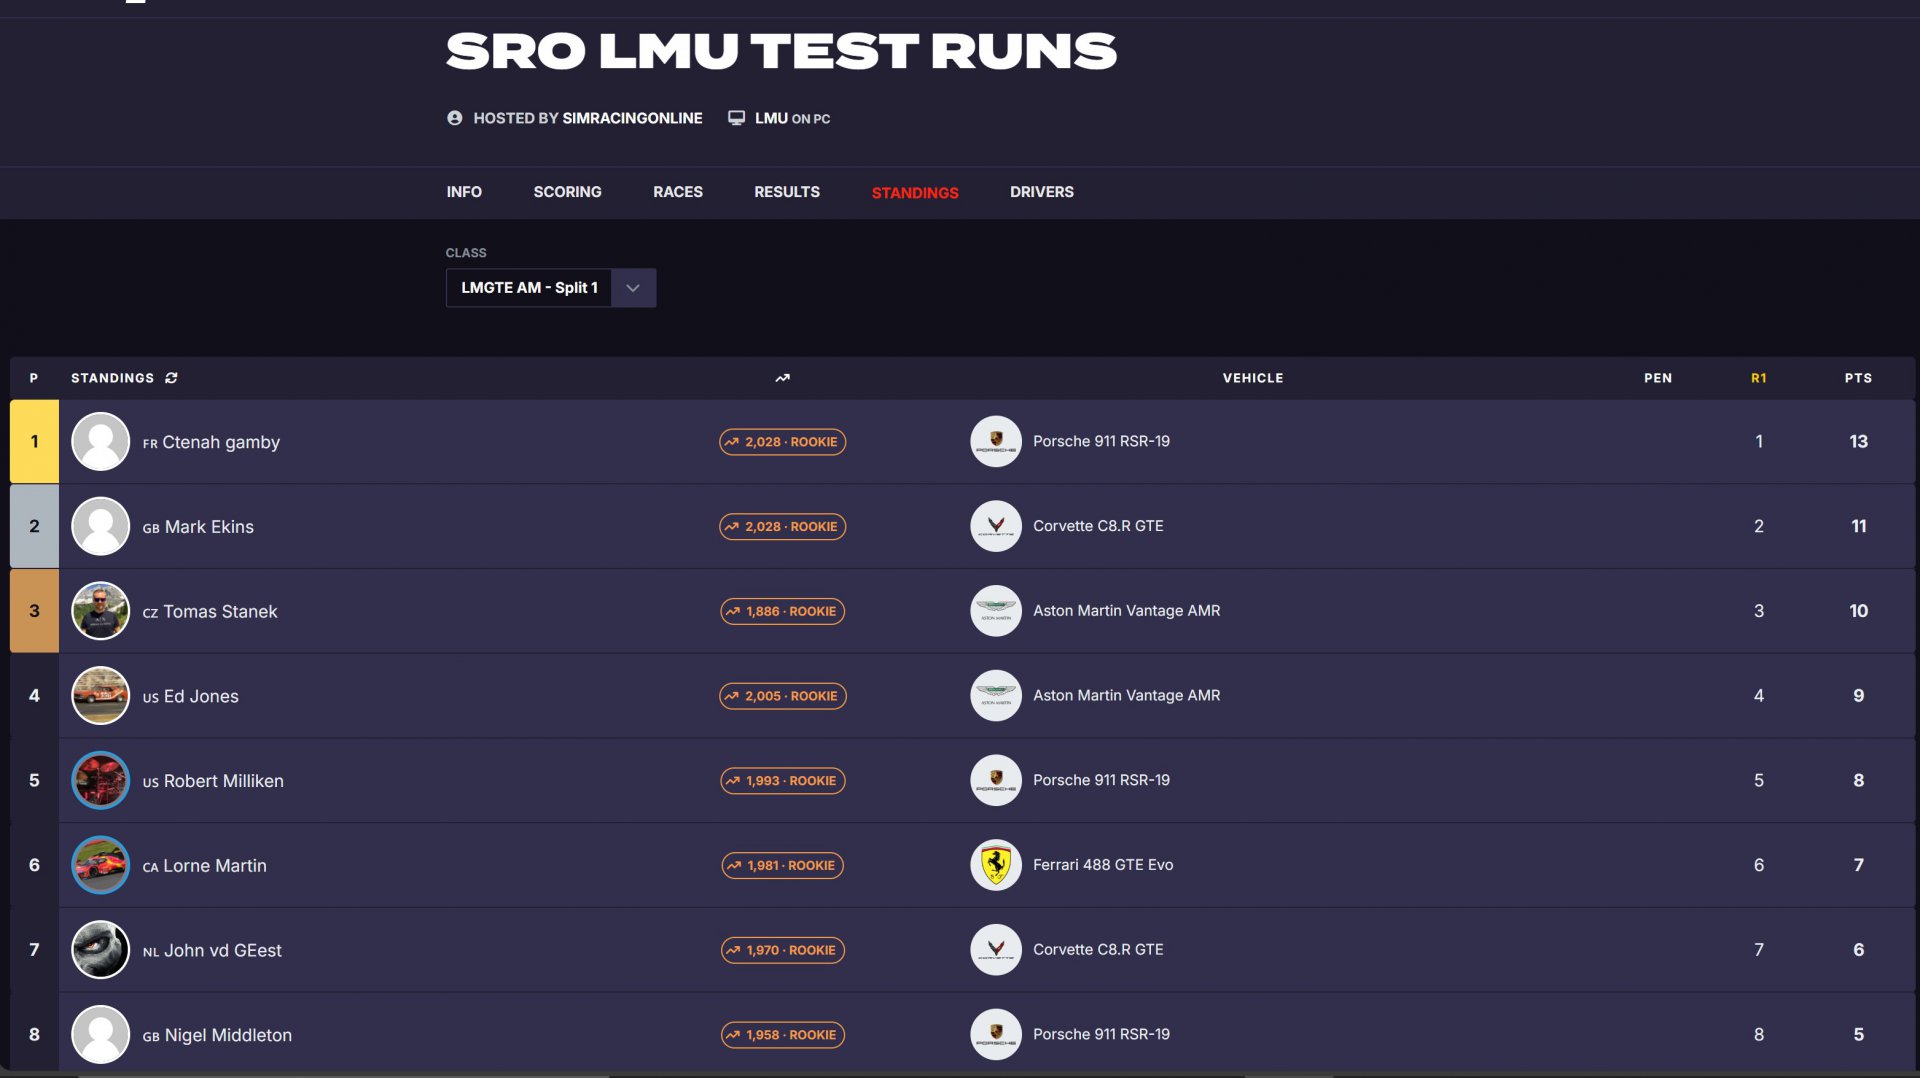Switch to the RACES tab
1920x1078 pixels.
click(x=678, y=192)
